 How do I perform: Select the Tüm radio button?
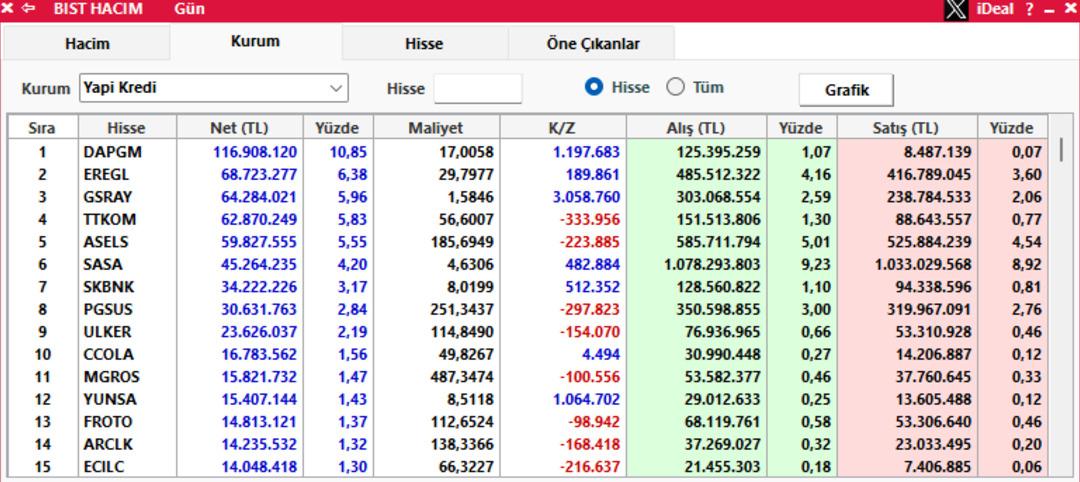coord(676,87)
